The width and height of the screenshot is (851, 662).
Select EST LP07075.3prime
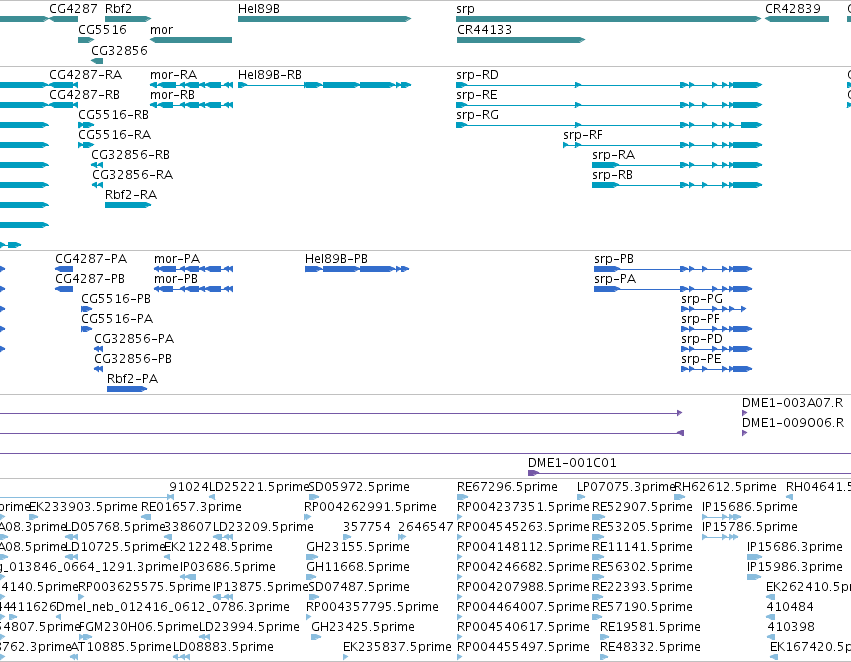coord(626,487)
